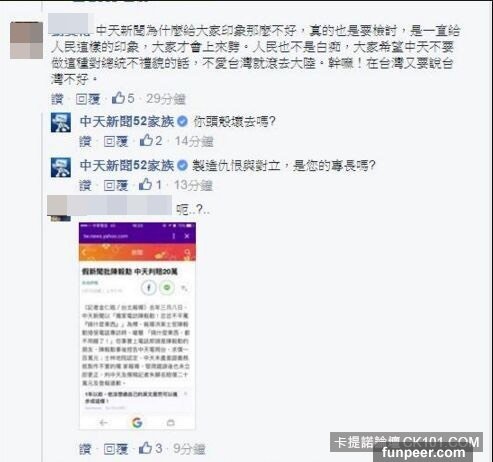The width and height of the screenshot is (493, 462).
Task: Like the 呃..?.. comment with screenshot
Action: coord(85,449)
